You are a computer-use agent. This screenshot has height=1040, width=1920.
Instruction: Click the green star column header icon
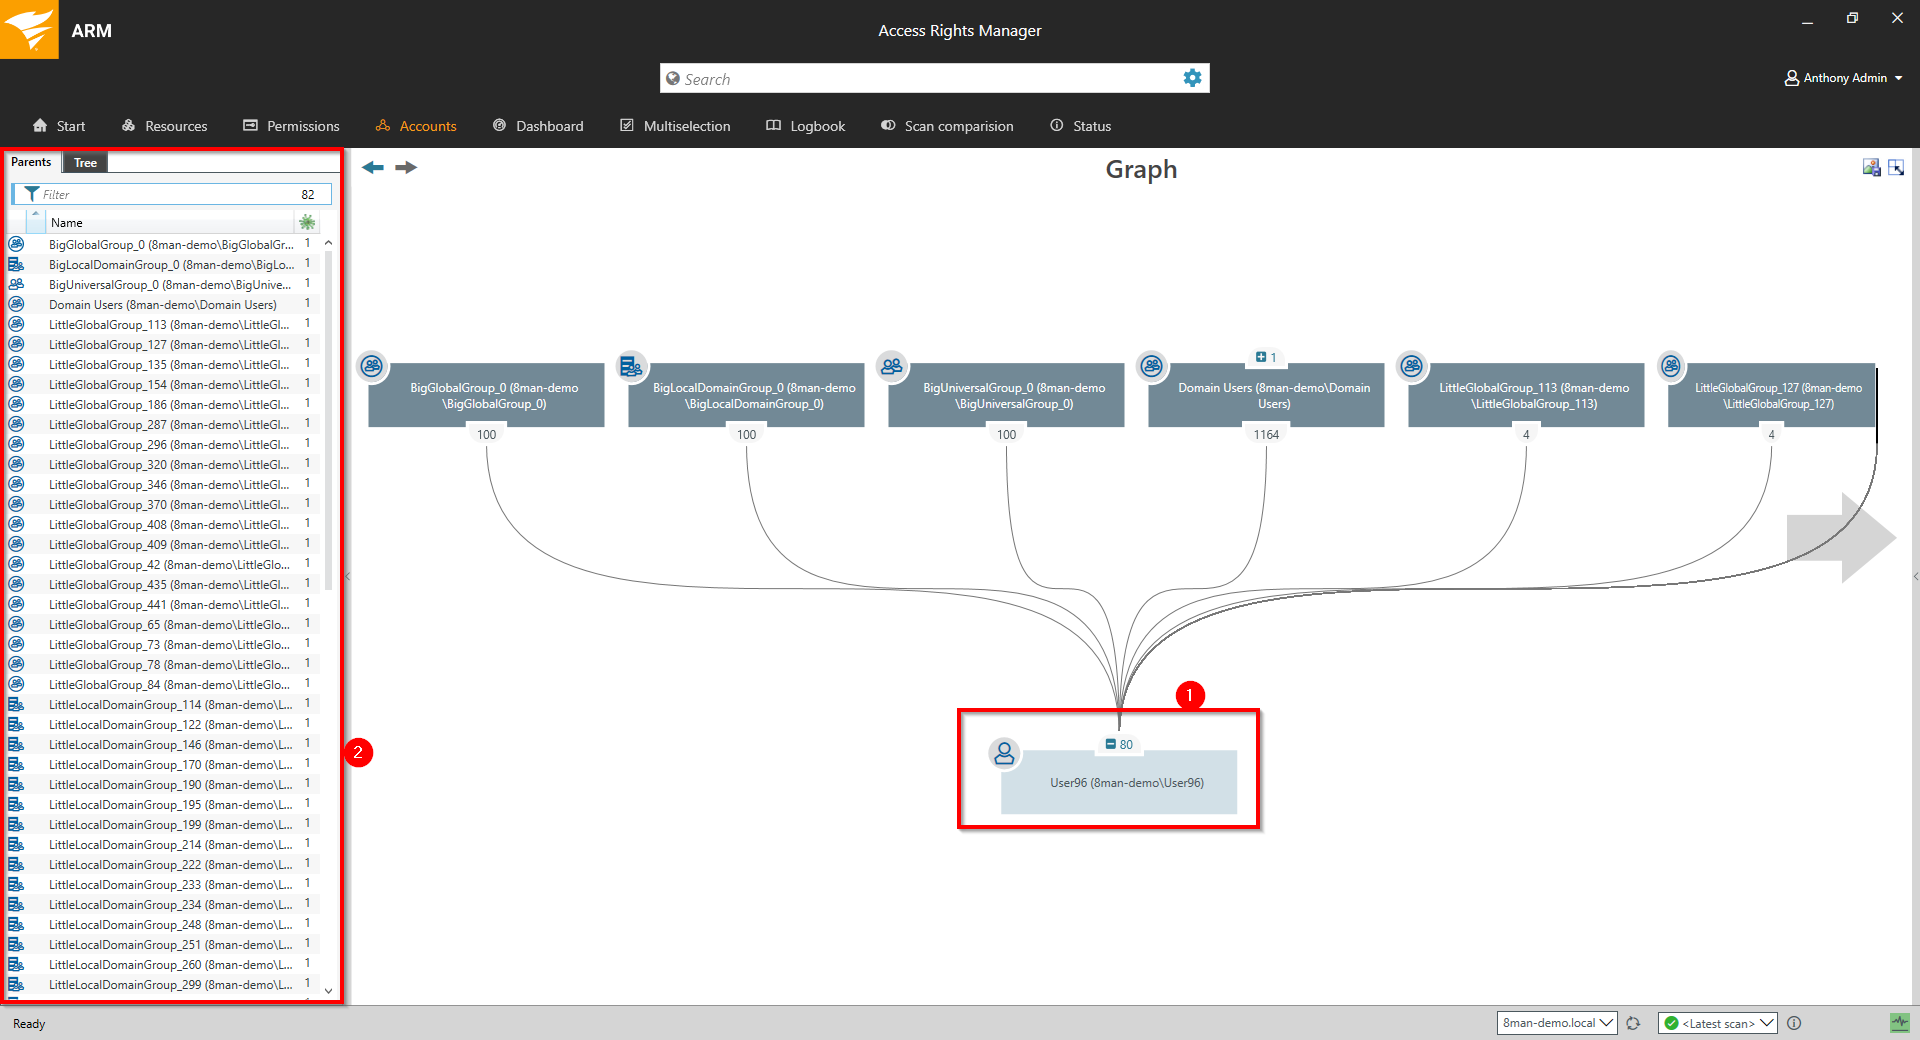(x=307, y=222)
